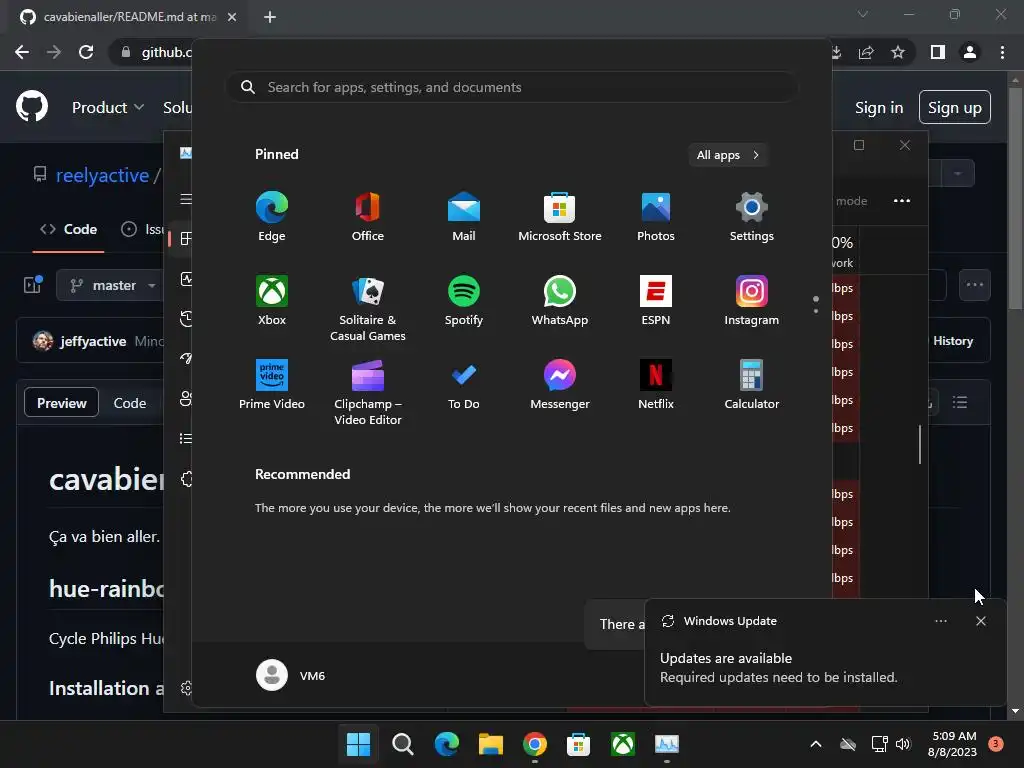This screenshot has width=1024, height=768.
Task: Click Sign in on GitHub
Action: click(x=879, y=108)
